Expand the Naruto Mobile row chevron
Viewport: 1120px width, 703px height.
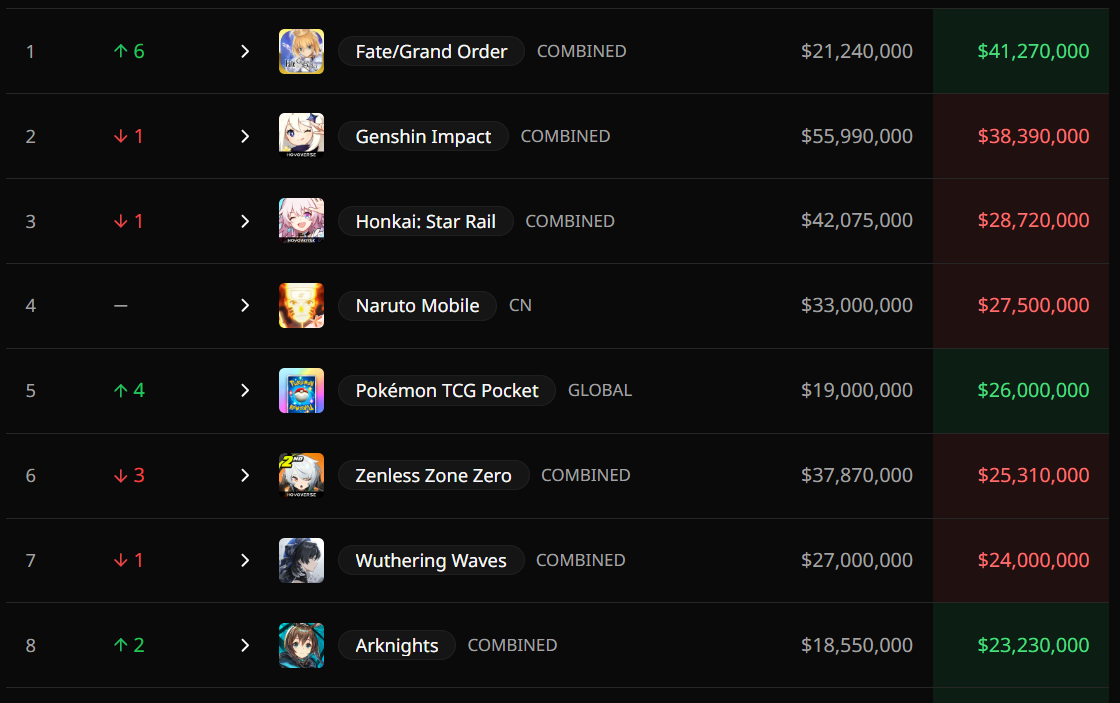[245, 306]
